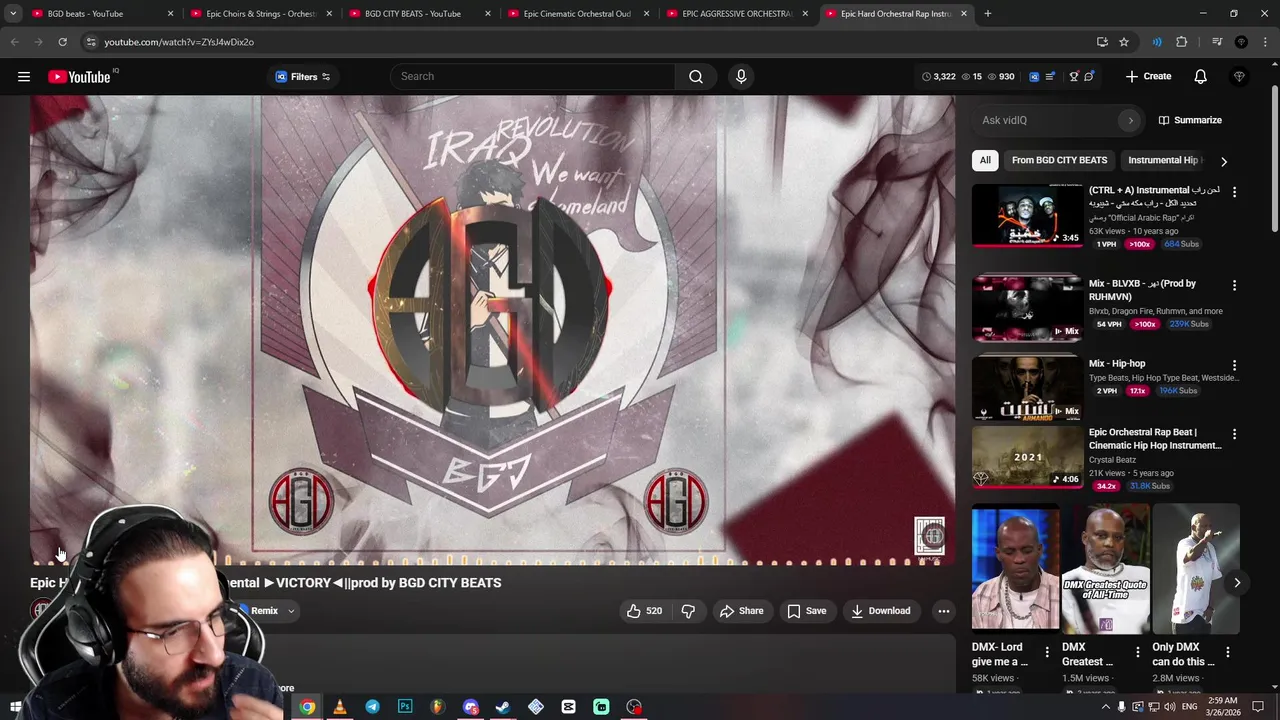The height and width of the screenshot is (720, 1280).
Task: Advance the filter chips with right chevron
Action: [x=1224, y=161]
